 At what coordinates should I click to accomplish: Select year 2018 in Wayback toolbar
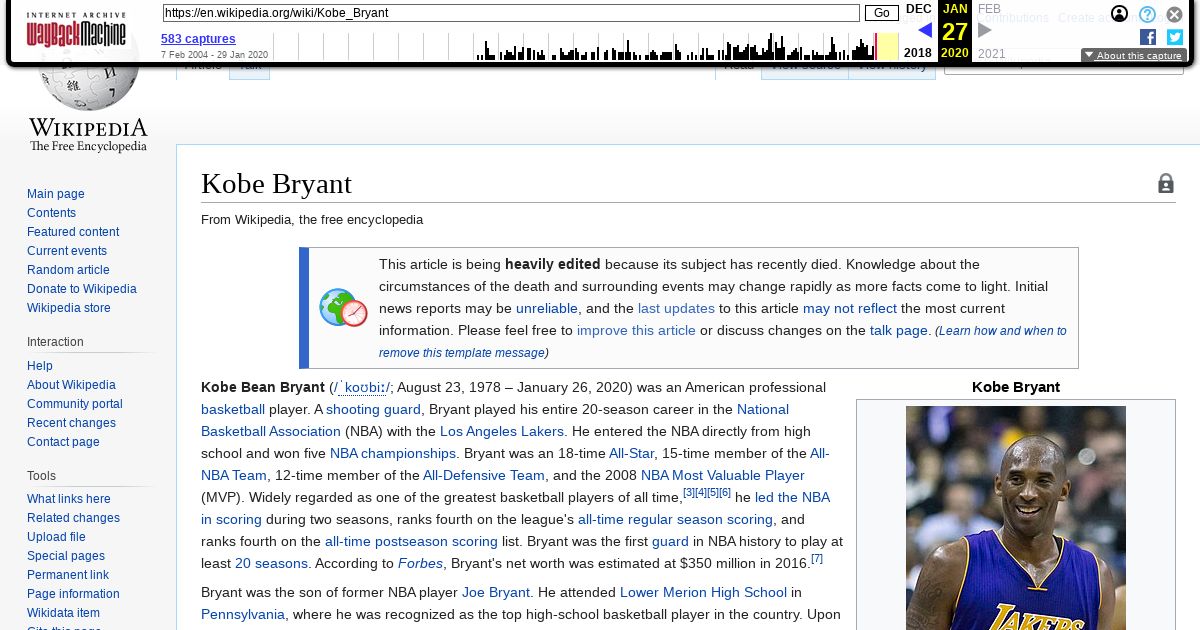click(917, 53)
